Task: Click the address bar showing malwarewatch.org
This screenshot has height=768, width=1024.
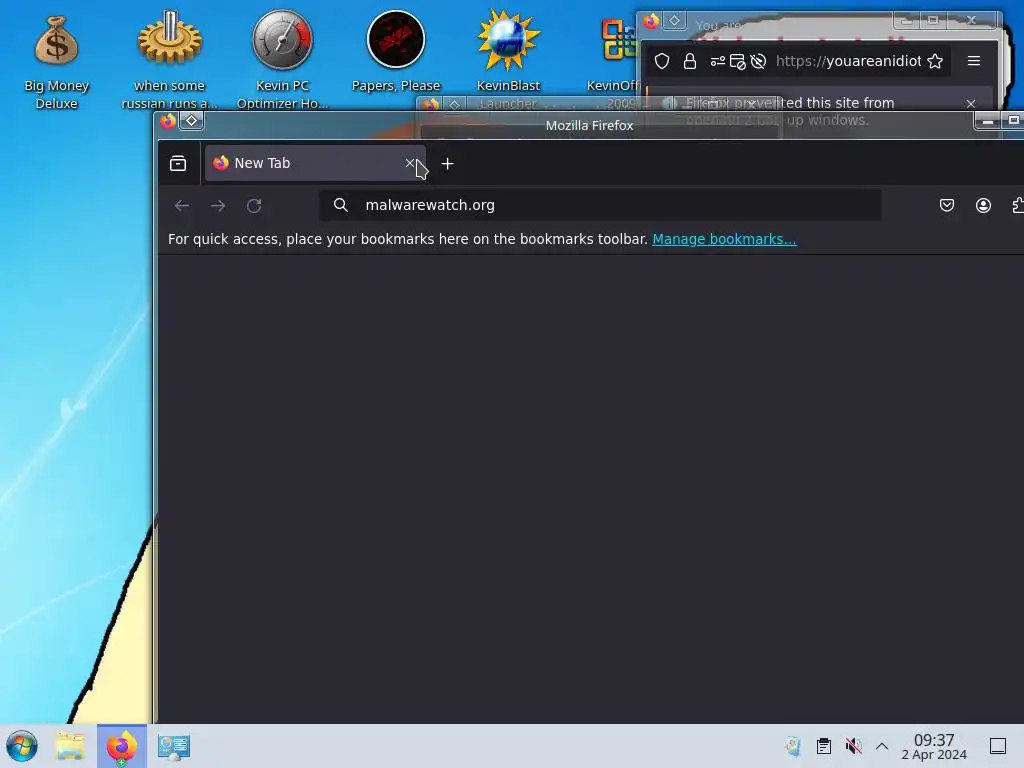Action: point(600,205)
